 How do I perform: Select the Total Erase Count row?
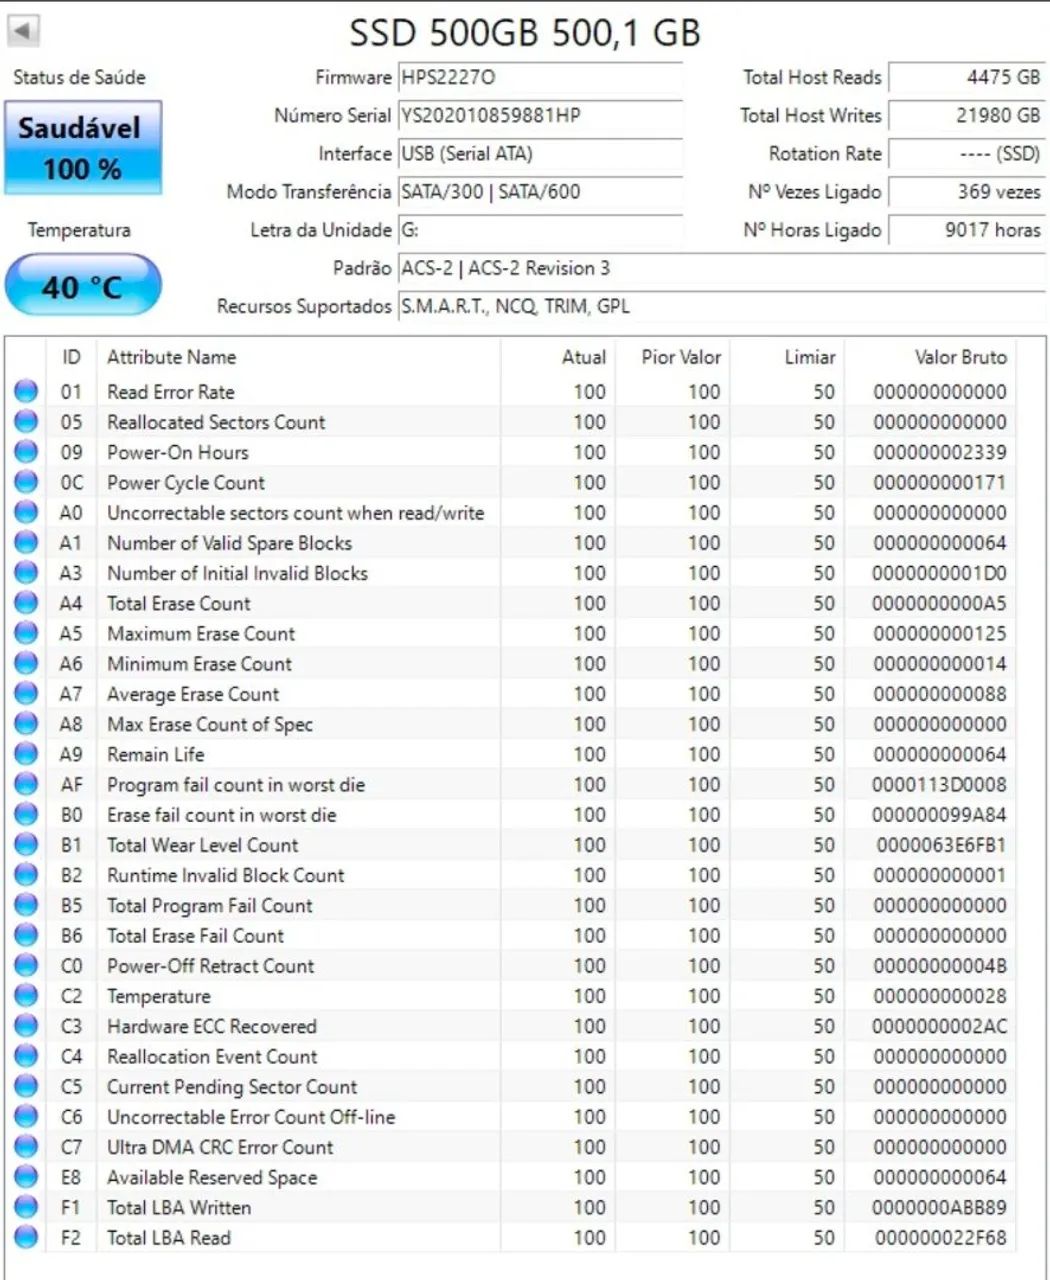pos(300,603)
